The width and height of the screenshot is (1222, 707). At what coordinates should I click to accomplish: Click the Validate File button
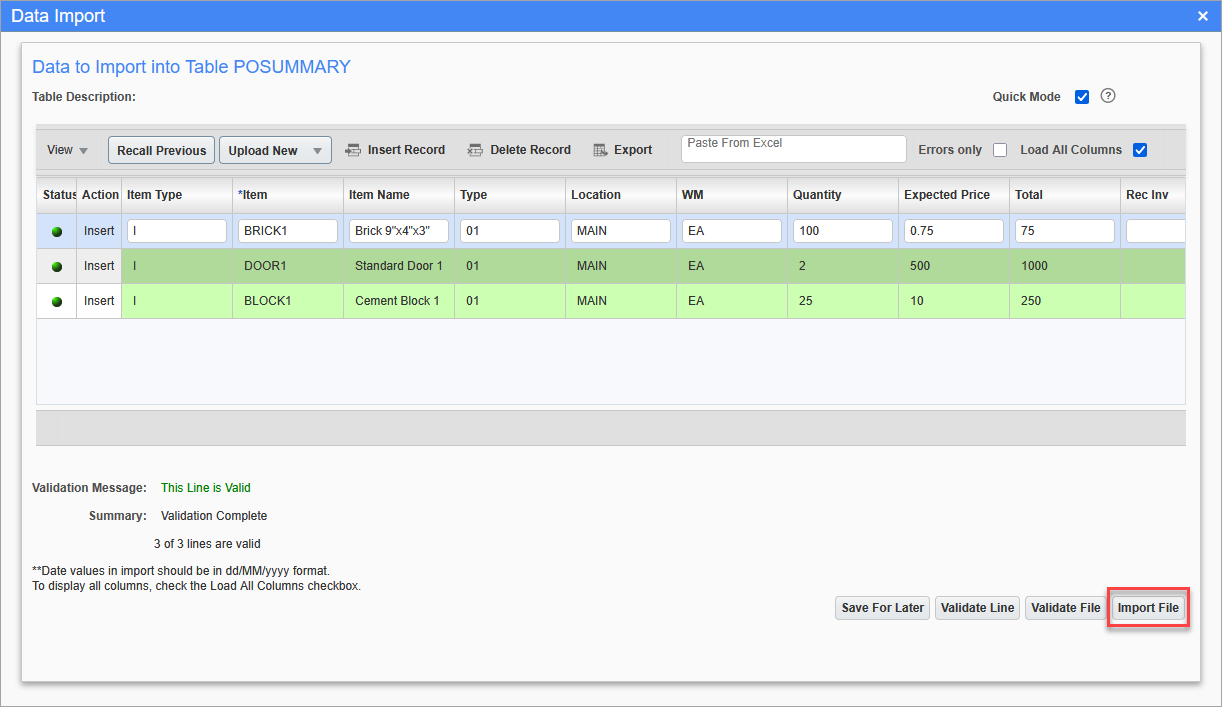(x=1065, y=608)
